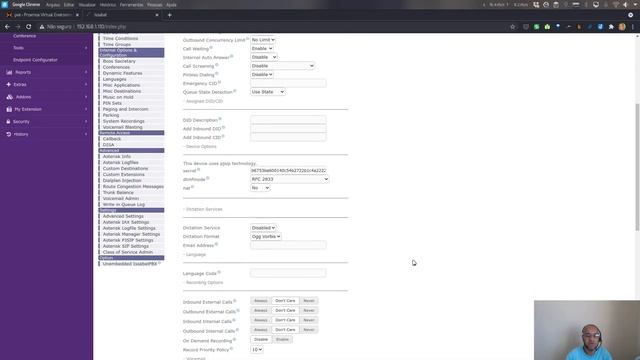Screen dimensions: 640x360
Task: Open a new browser tab
Action: coord(169,15)
